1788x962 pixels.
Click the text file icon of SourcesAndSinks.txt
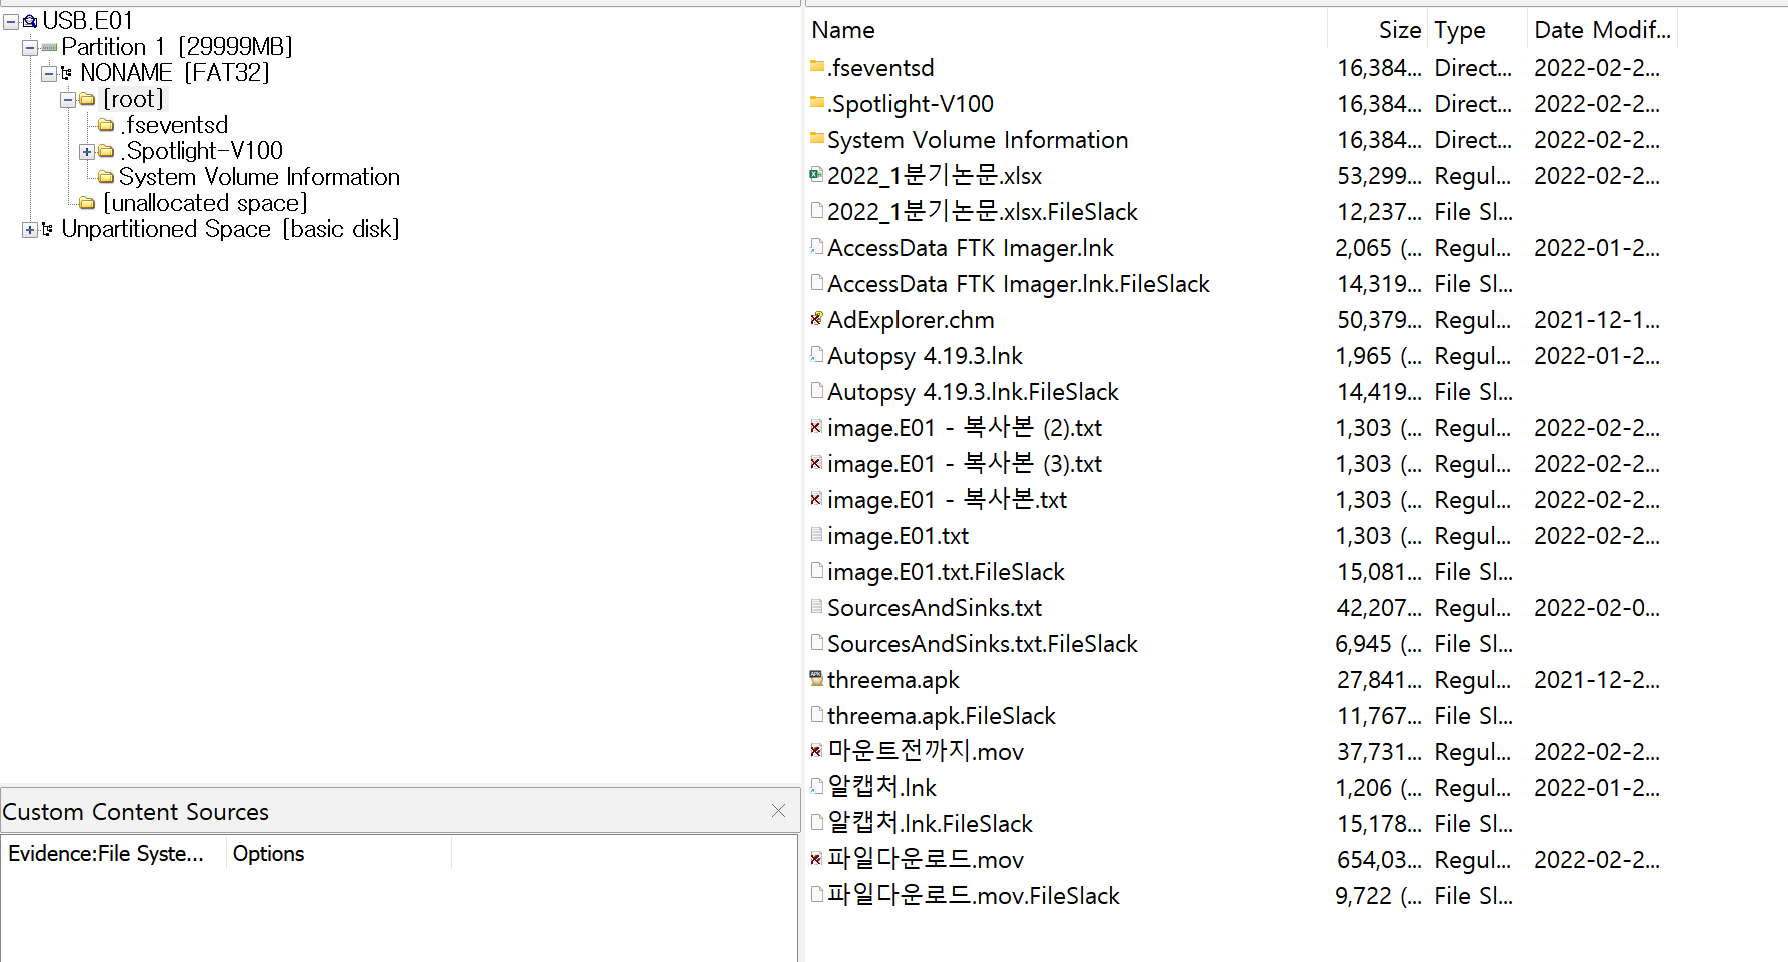(x=816, y=606)
